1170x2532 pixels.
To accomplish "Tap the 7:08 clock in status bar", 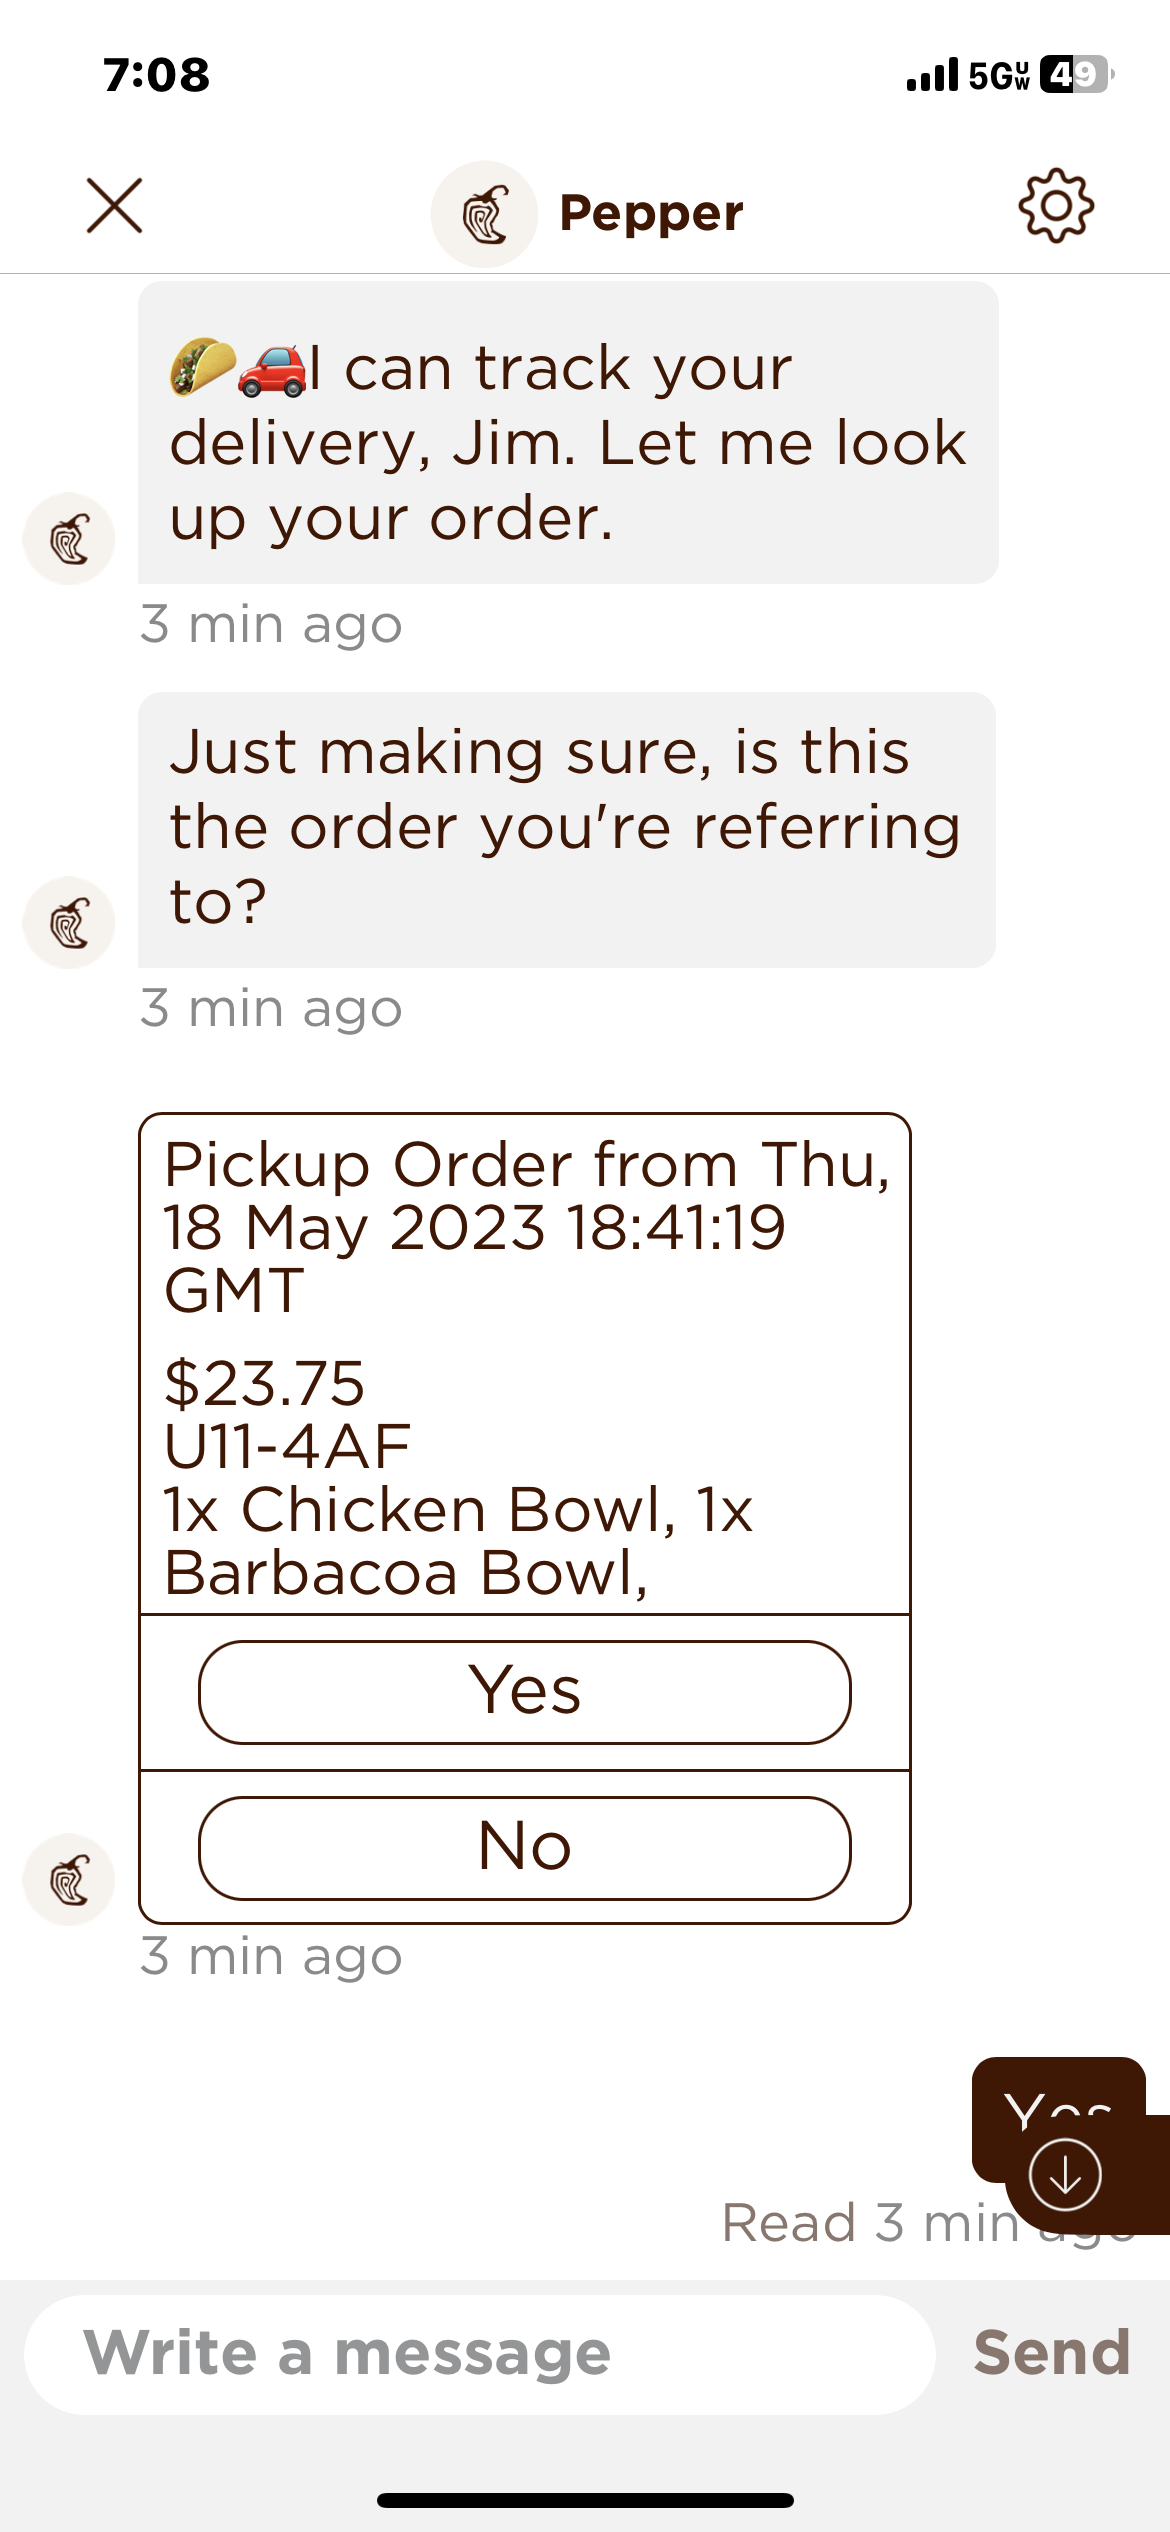I will (x=157, y=75).
